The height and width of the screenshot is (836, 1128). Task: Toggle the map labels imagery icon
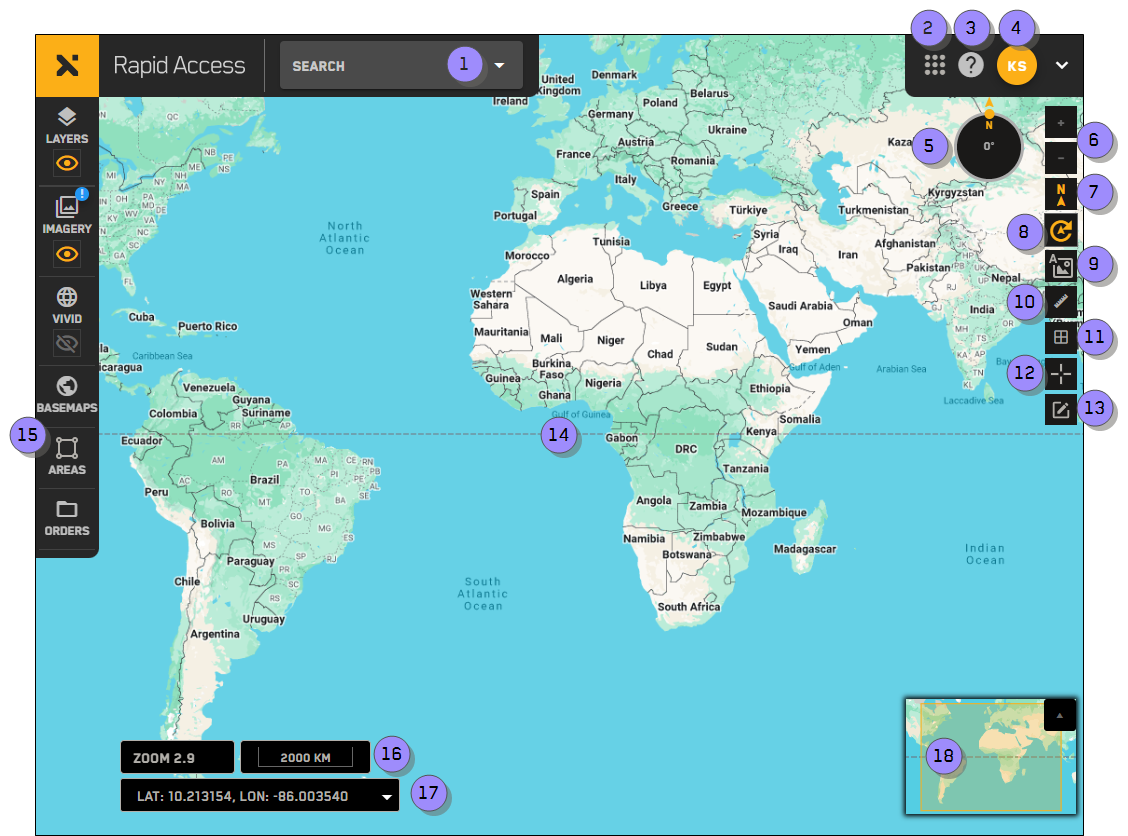click(x=1061, y=266)
